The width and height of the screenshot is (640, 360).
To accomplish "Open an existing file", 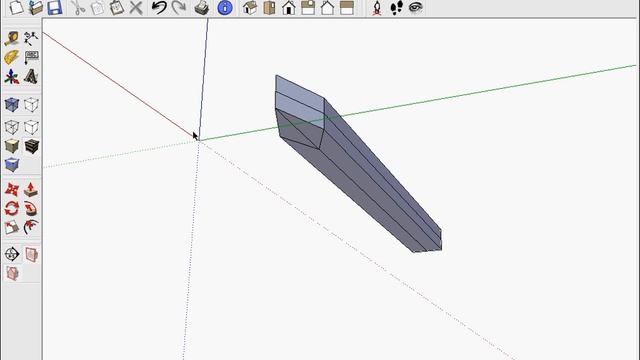I will [36, 7].
